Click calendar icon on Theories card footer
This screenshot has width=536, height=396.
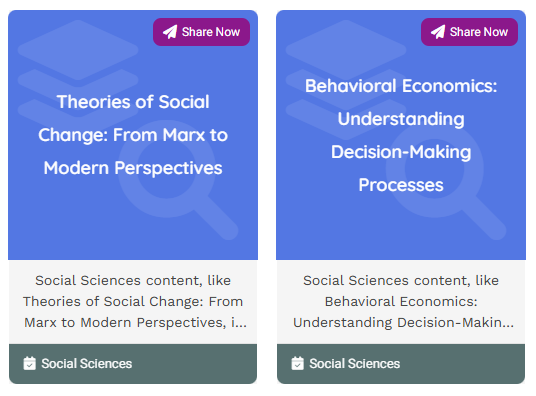click(x=29, y=363)
